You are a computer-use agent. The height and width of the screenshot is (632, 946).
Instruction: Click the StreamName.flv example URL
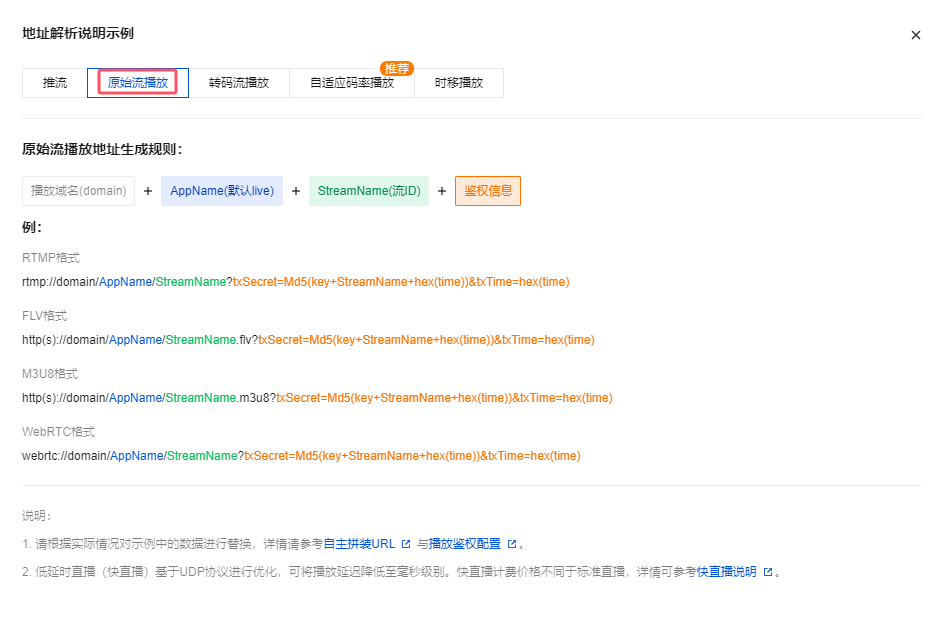click(308, 340)
